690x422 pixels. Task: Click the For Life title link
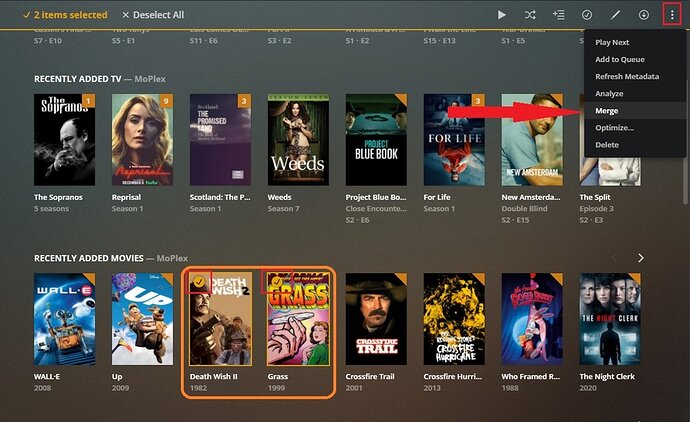click(437, 197)
